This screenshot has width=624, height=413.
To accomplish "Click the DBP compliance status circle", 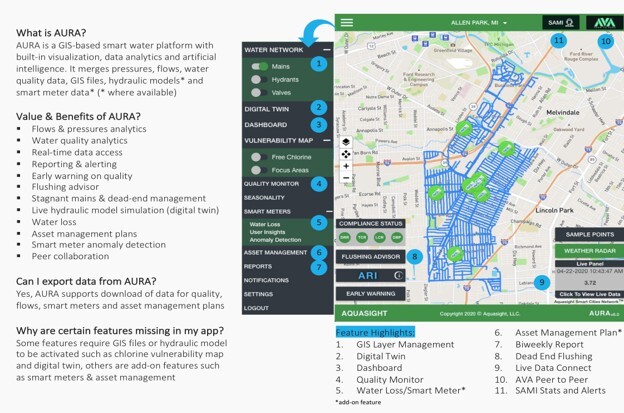I will coord(397,238).
